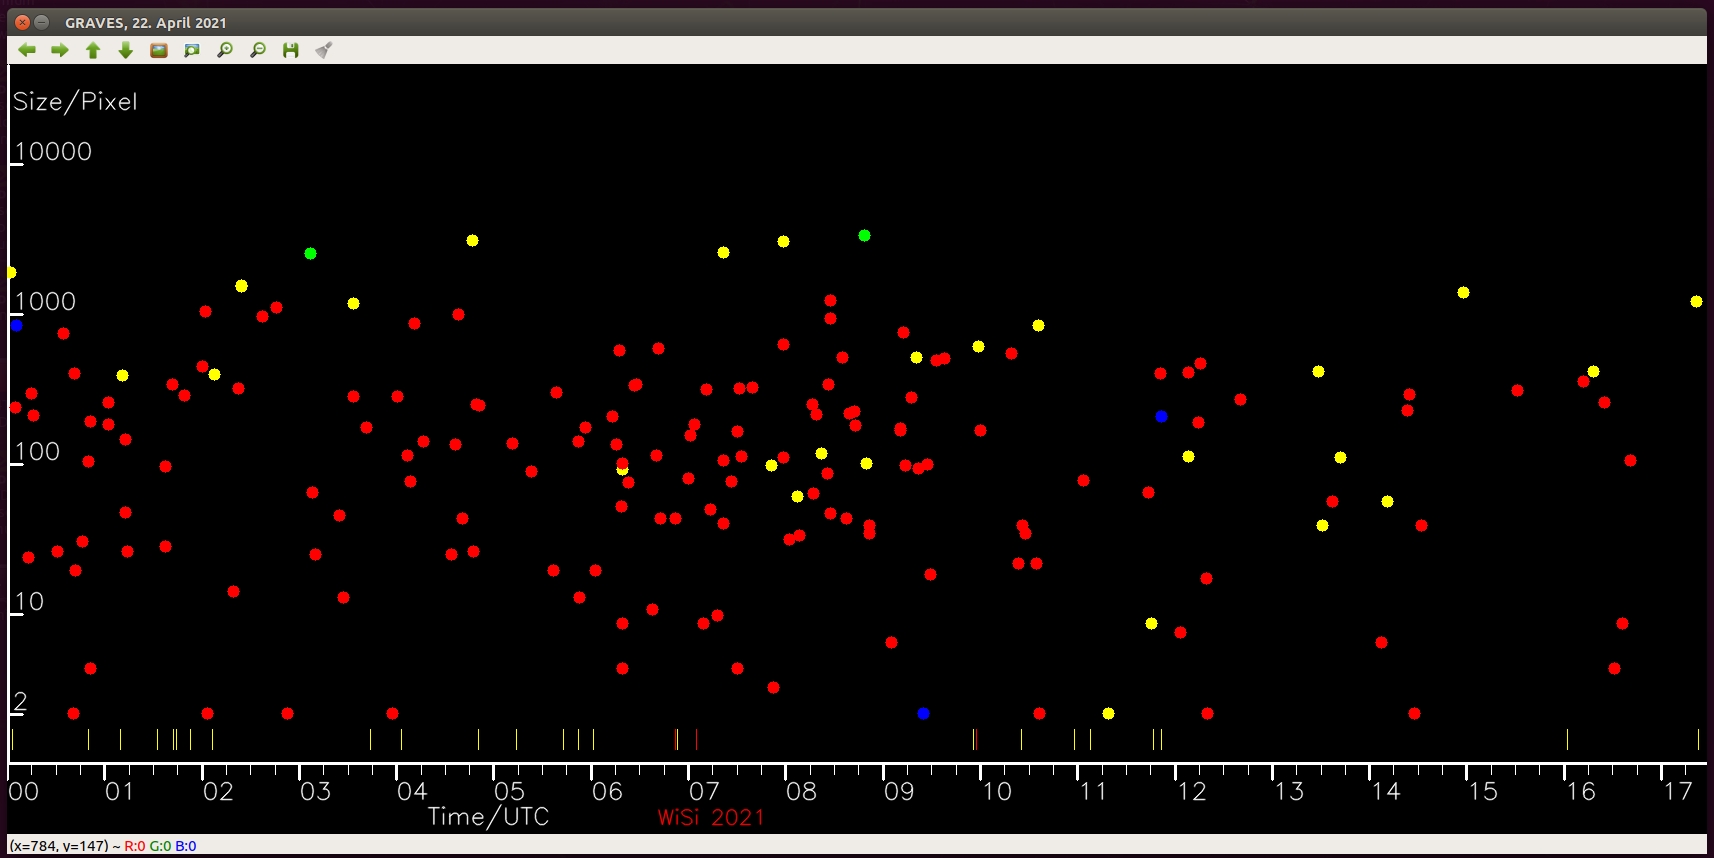Click the '04' hour label on time axis
This screenshot has height=858, width=1714.
coord(412,791)
